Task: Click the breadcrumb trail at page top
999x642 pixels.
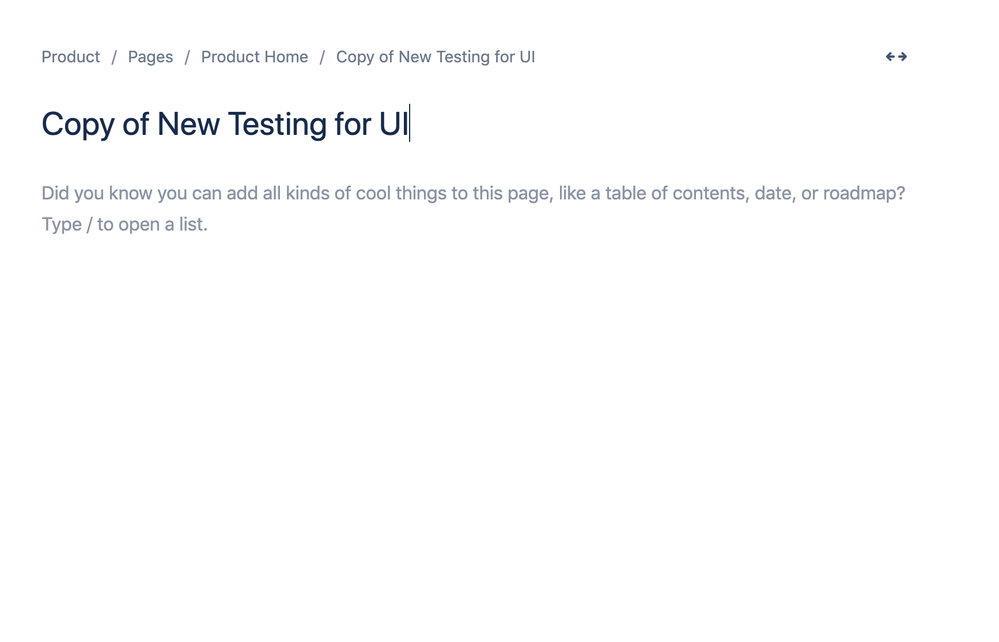Action: [x=287, y=57]
